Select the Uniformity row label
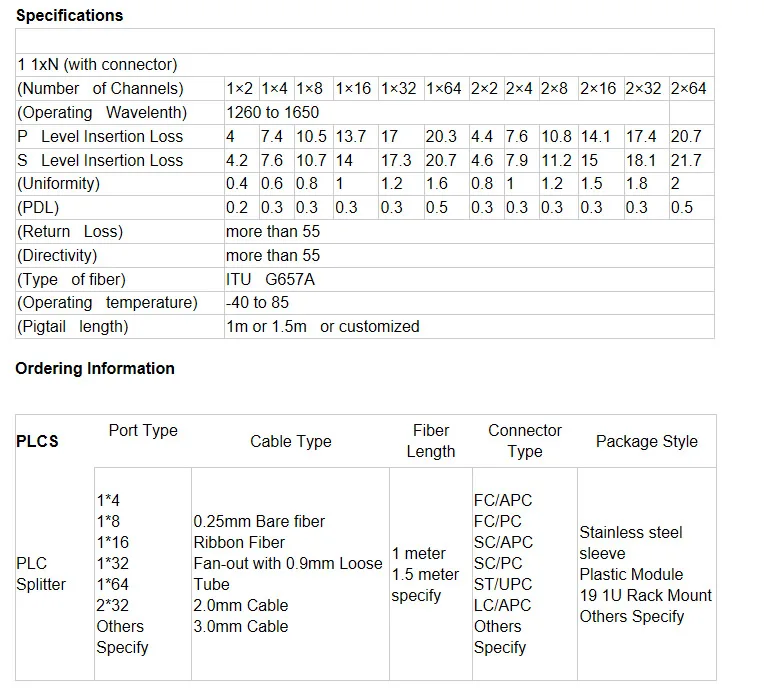 59,184
